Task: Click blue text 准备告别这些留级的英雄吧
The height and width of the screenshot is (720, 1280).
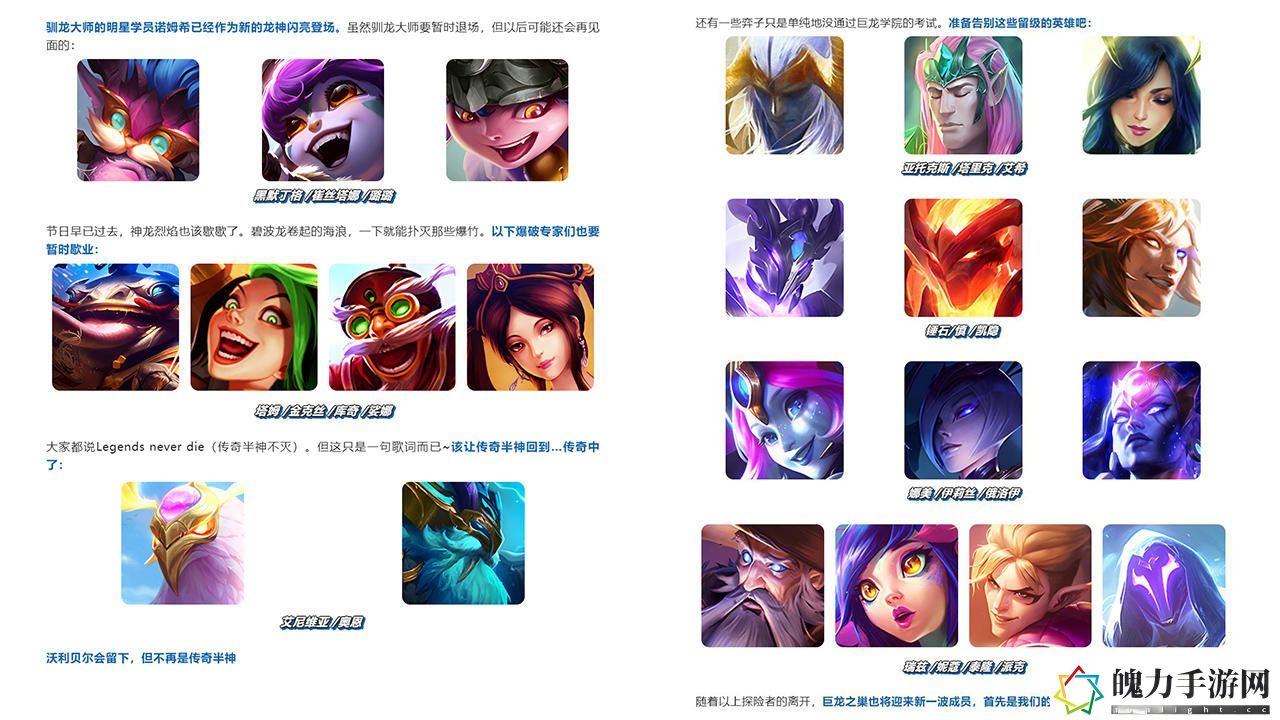Action: pyautogui.click(x=1018, y=22)
